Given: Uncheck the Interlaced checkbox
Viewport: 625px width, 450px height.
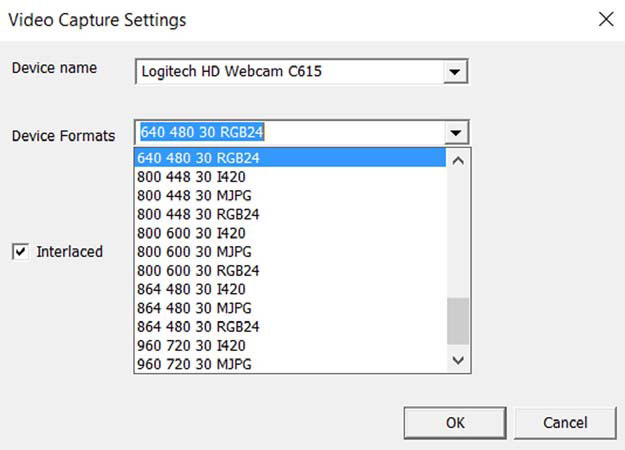Looking at the screenshot, I should (x=20, y=252).
